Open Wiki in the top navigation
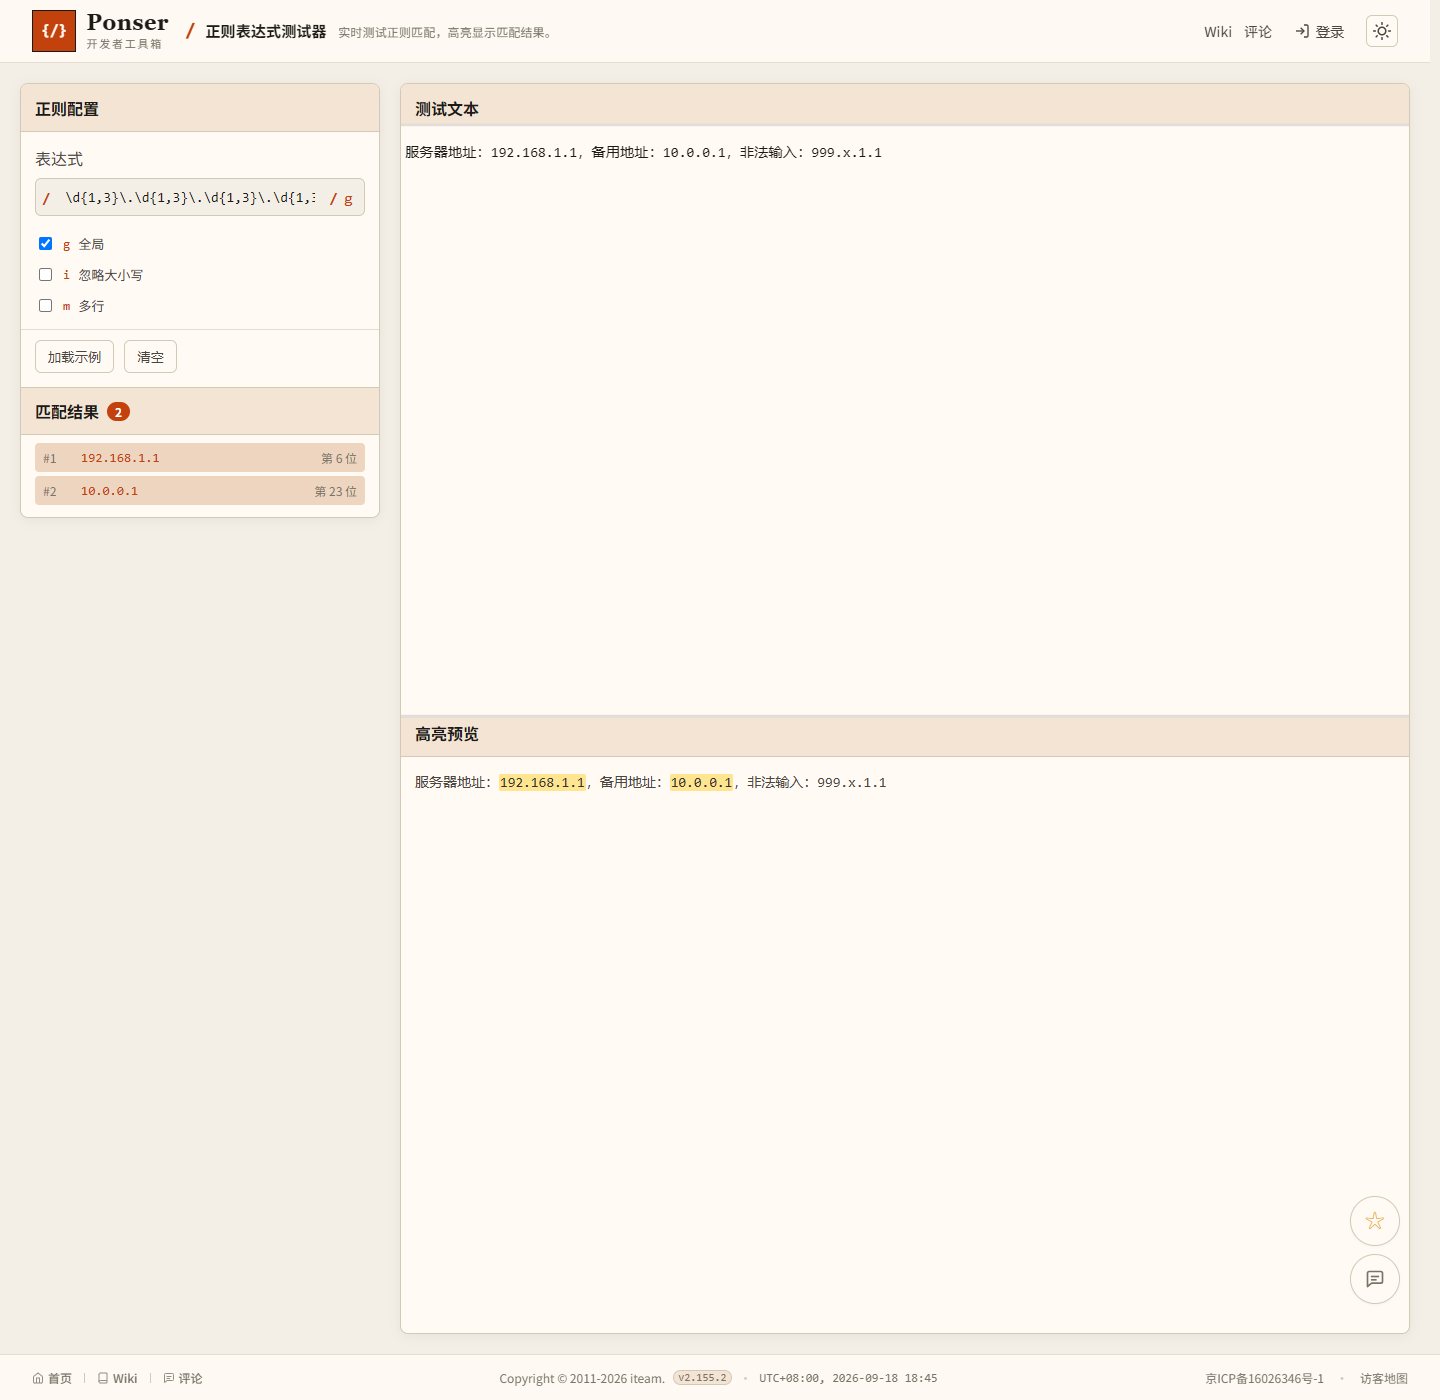This screenshot has height=1400, width=1440. click(x=1218, y=32)
